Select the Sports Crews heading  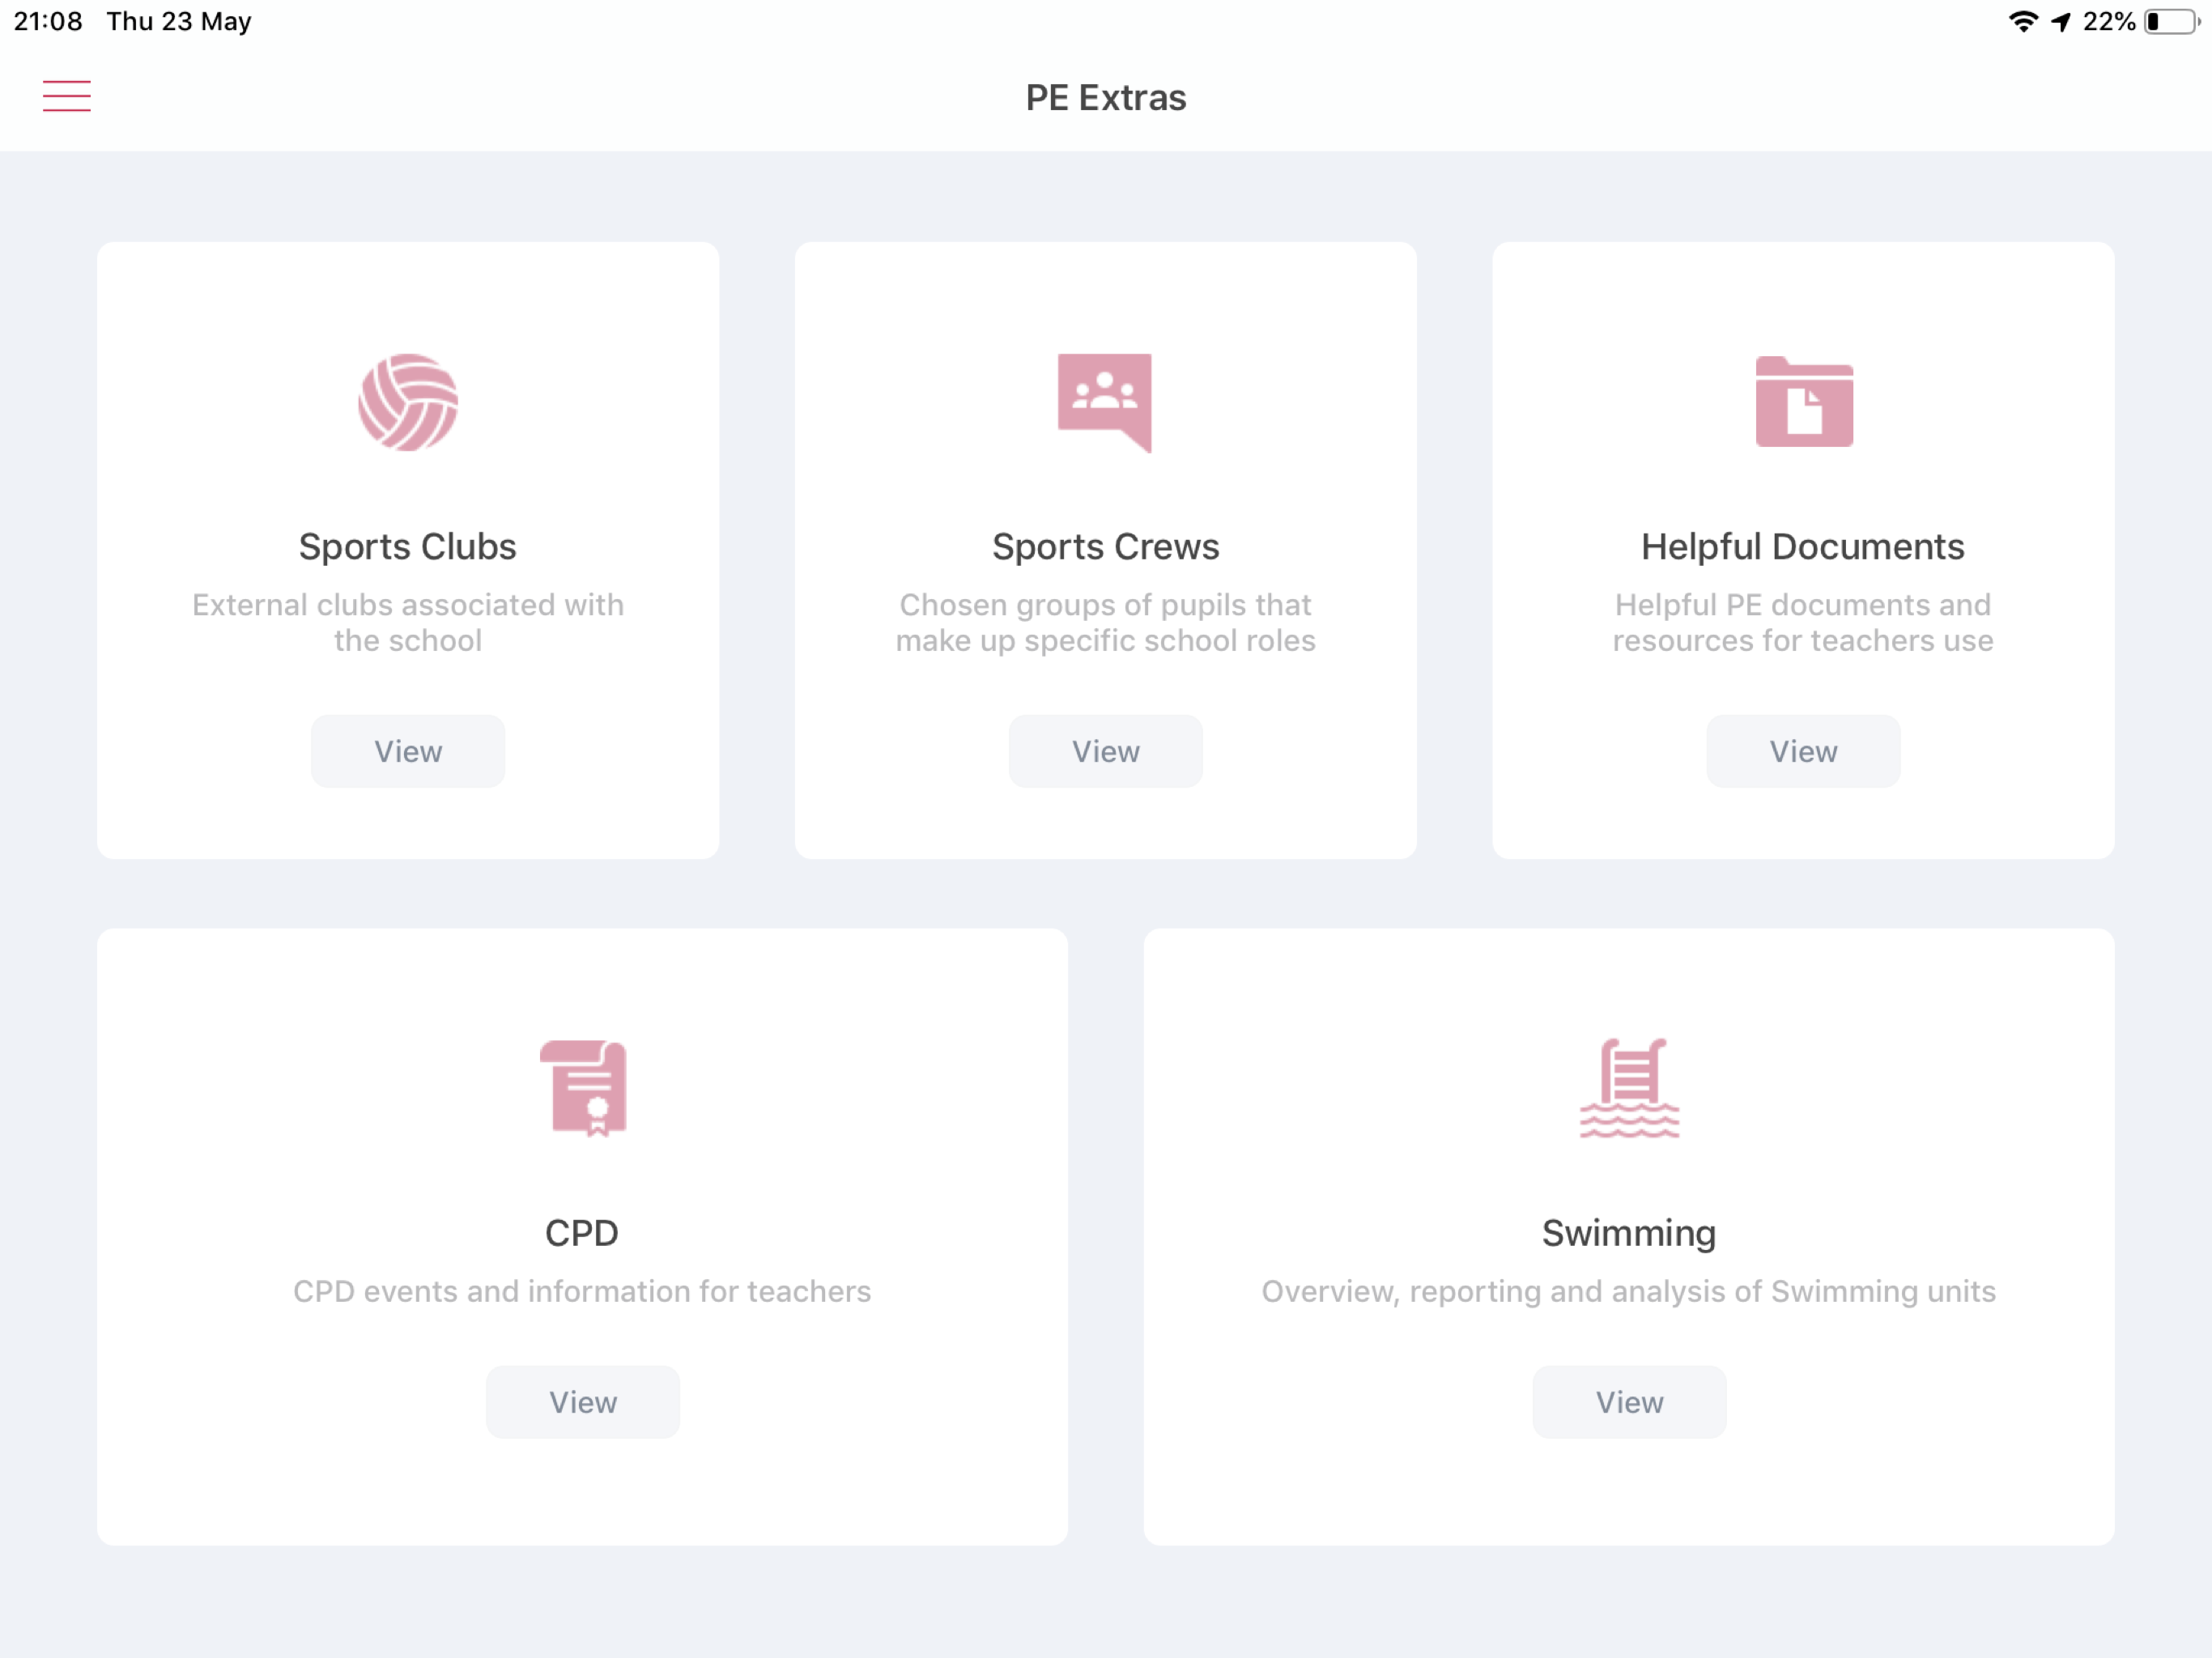[1105, 547]
